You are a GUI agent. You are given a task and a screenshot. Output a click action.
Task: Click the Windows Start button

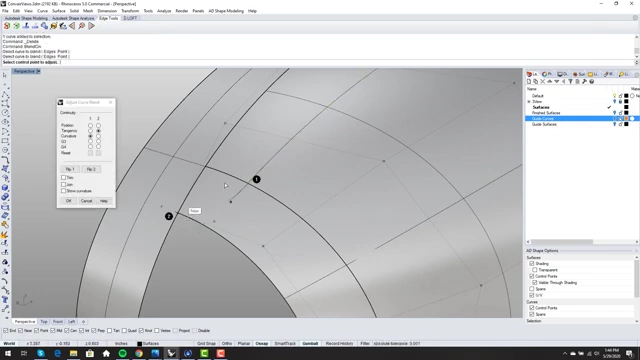point(8,353)
